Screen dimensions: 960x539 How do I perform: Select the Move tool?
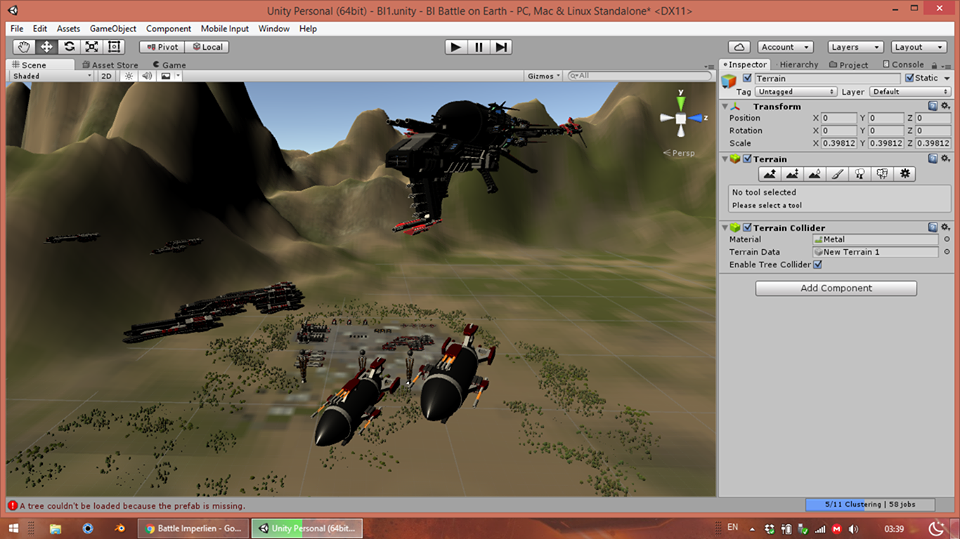pyautogui.click(x=47, y=47)
